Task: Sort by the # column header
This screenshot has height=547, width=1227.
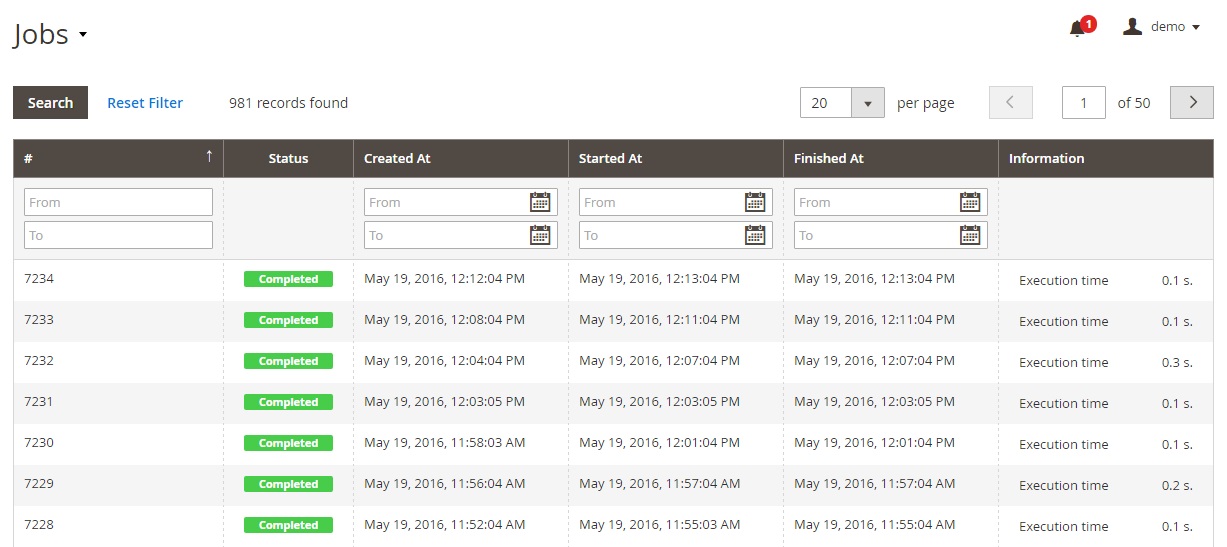Action: click(118, 158)
